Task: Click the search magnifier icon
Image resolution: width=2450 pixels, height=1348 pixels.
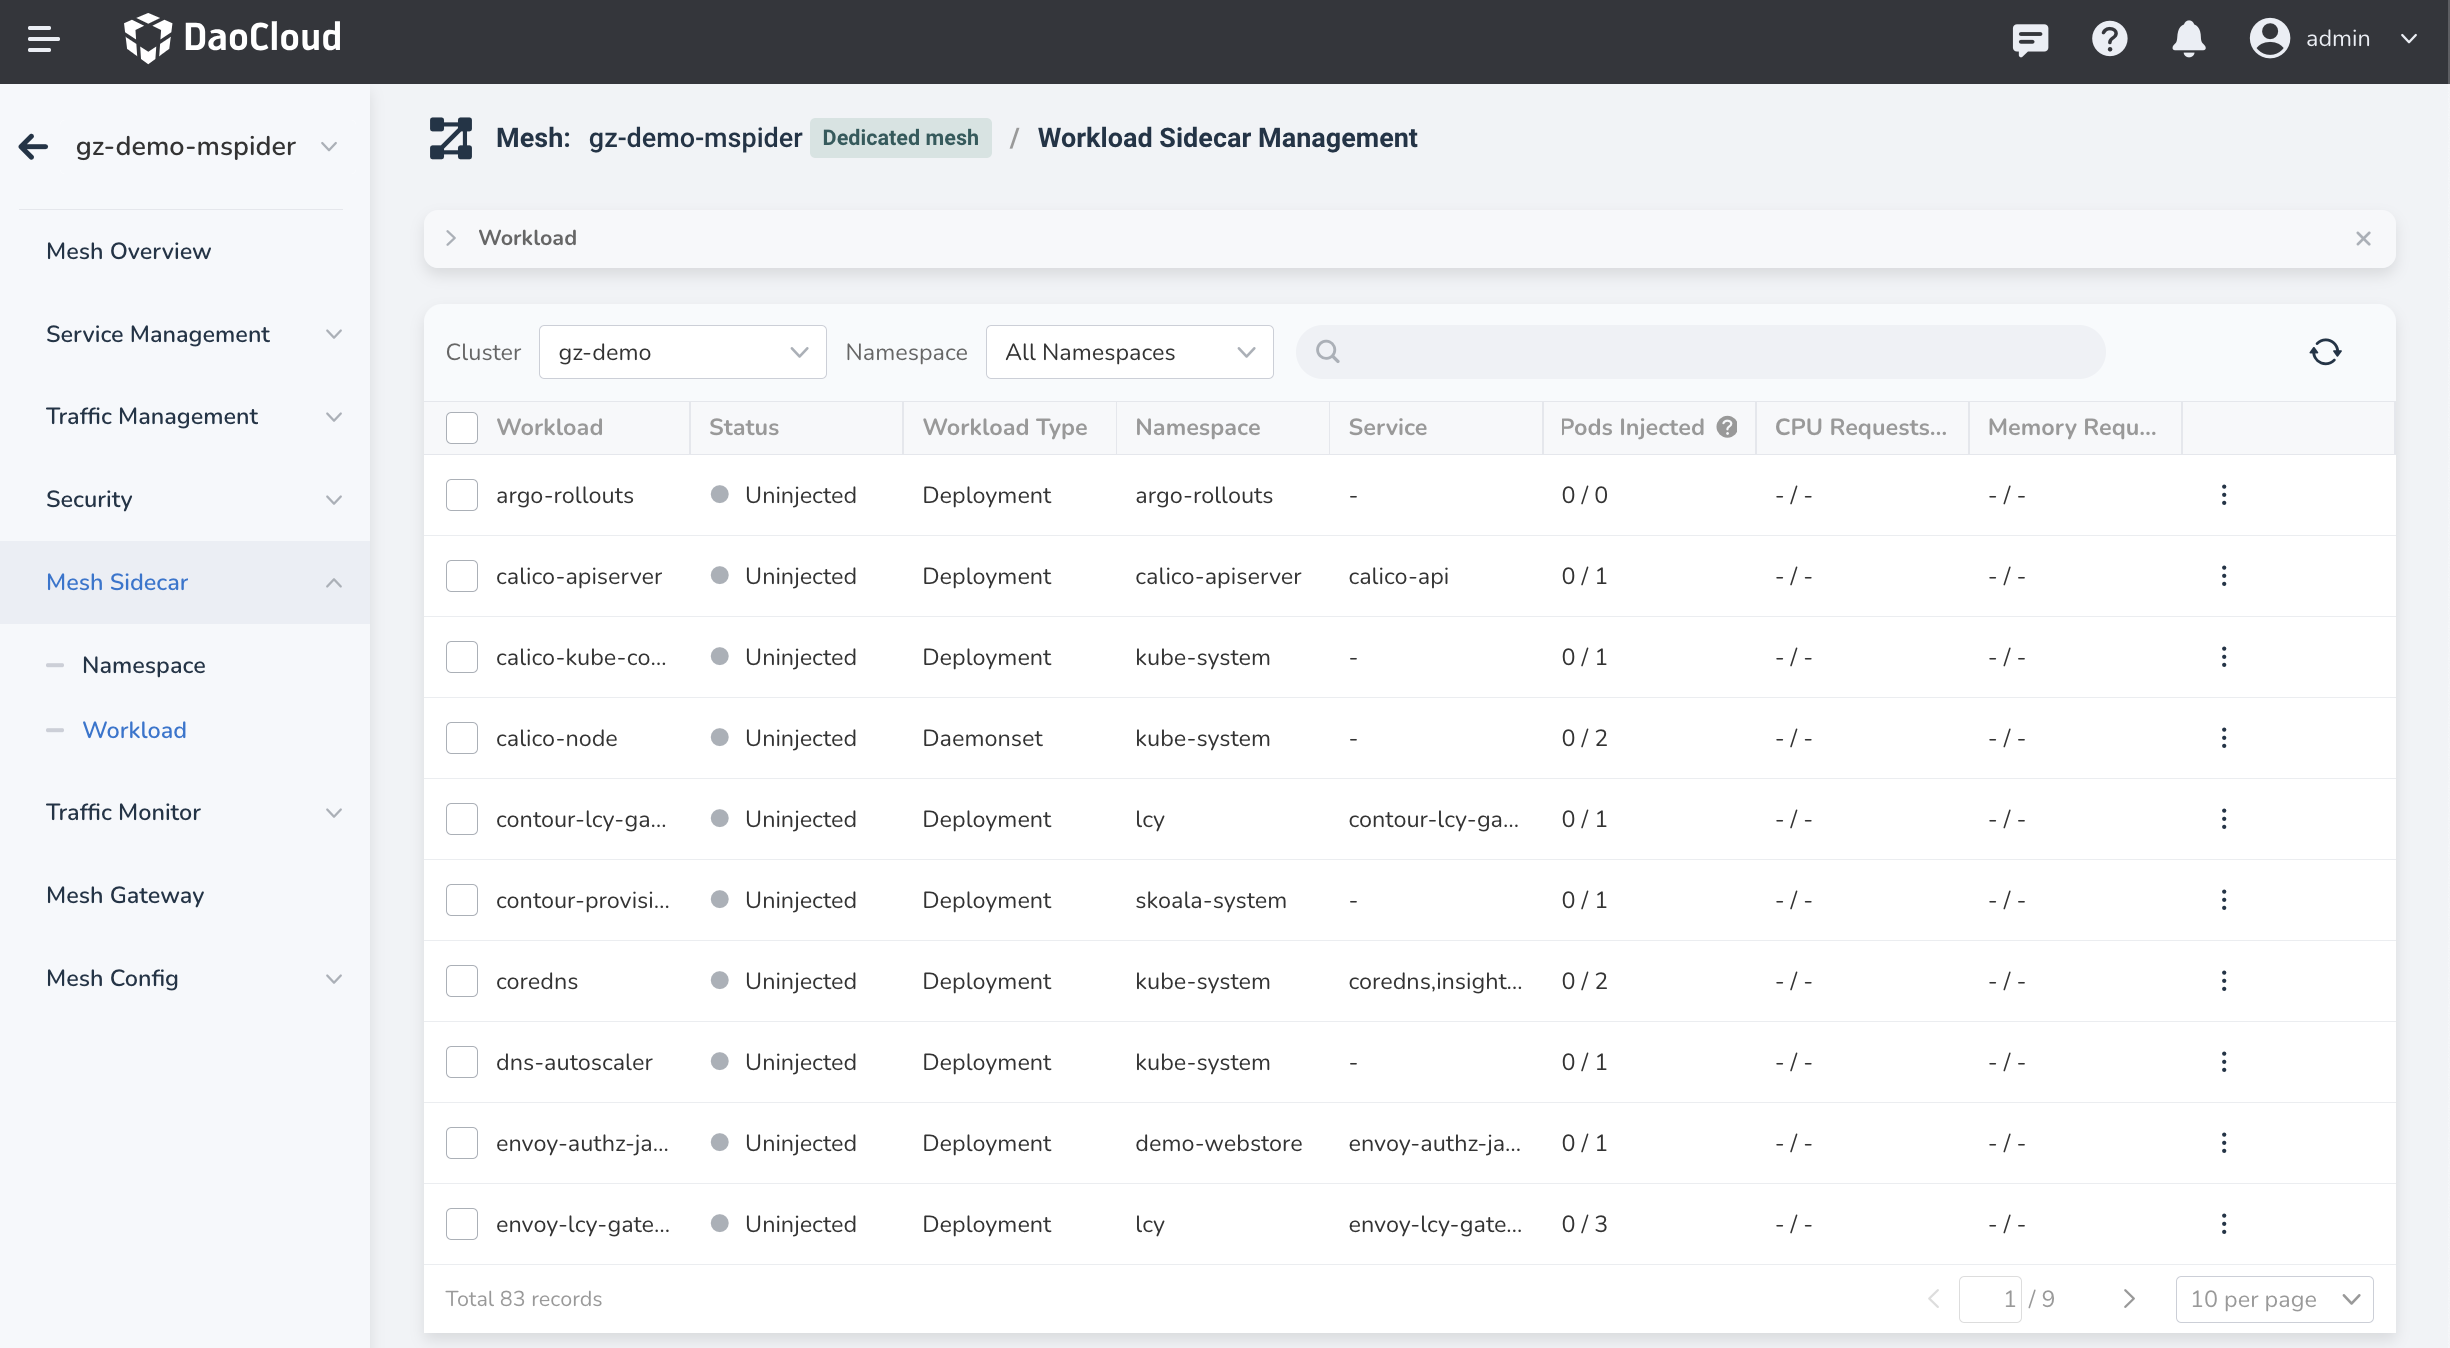Action: pos(1327,352)
